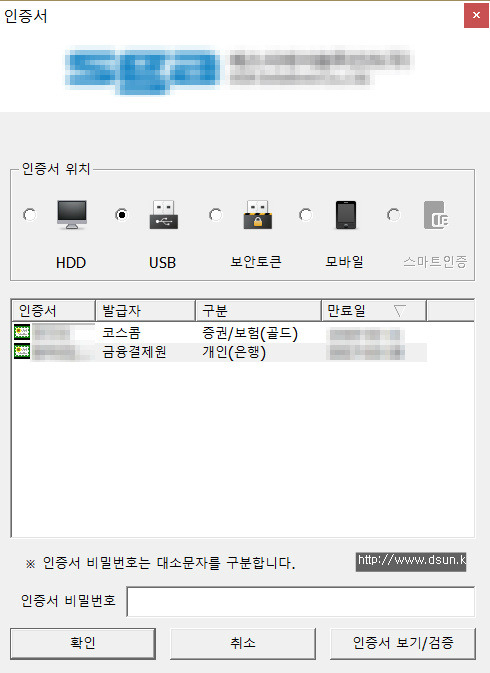
Task: Click the 금융결제원 row certificate icon
Action: (x=22, y=351)
